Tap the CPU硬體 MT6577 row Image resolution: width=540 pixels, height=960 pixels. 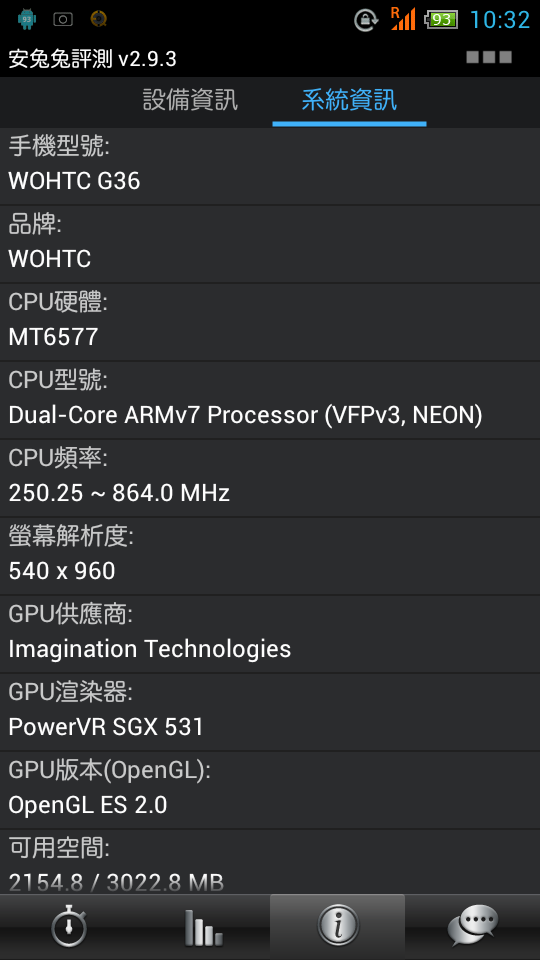(270, 322)
